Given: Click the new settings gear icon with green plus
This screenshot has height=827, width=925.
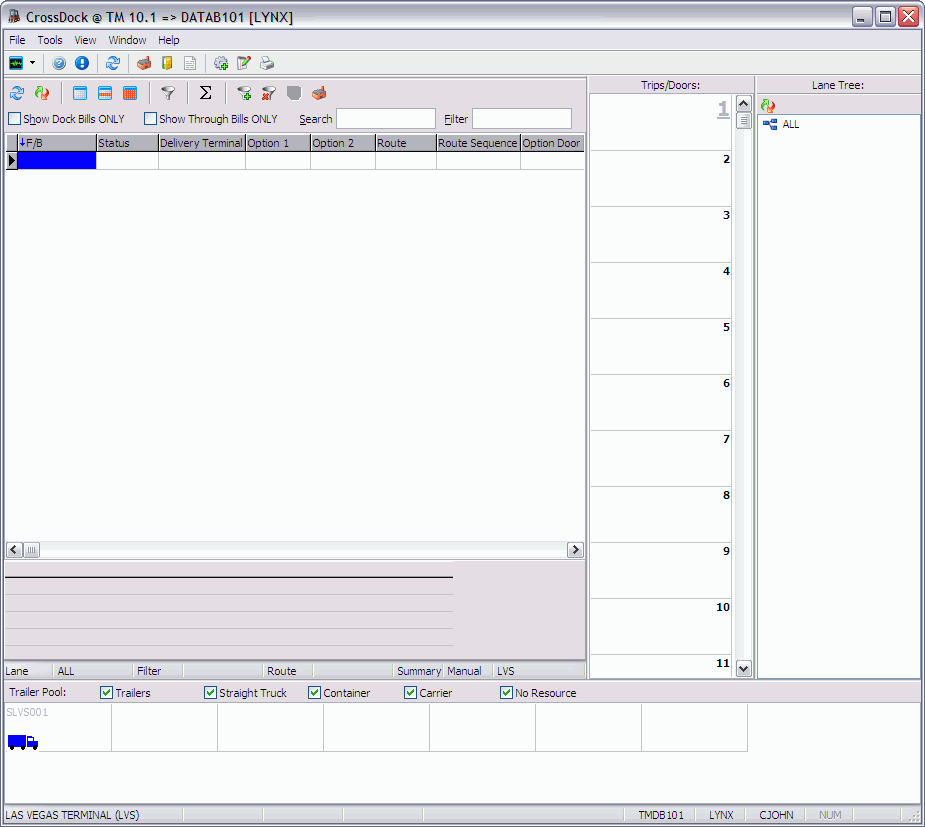Looking at the screenshot, I should click(x=221, y=63).
